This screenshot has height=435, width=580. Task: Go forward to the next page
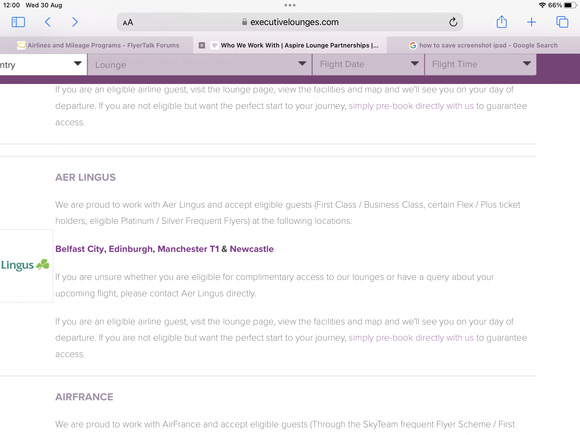click(75, 22)
